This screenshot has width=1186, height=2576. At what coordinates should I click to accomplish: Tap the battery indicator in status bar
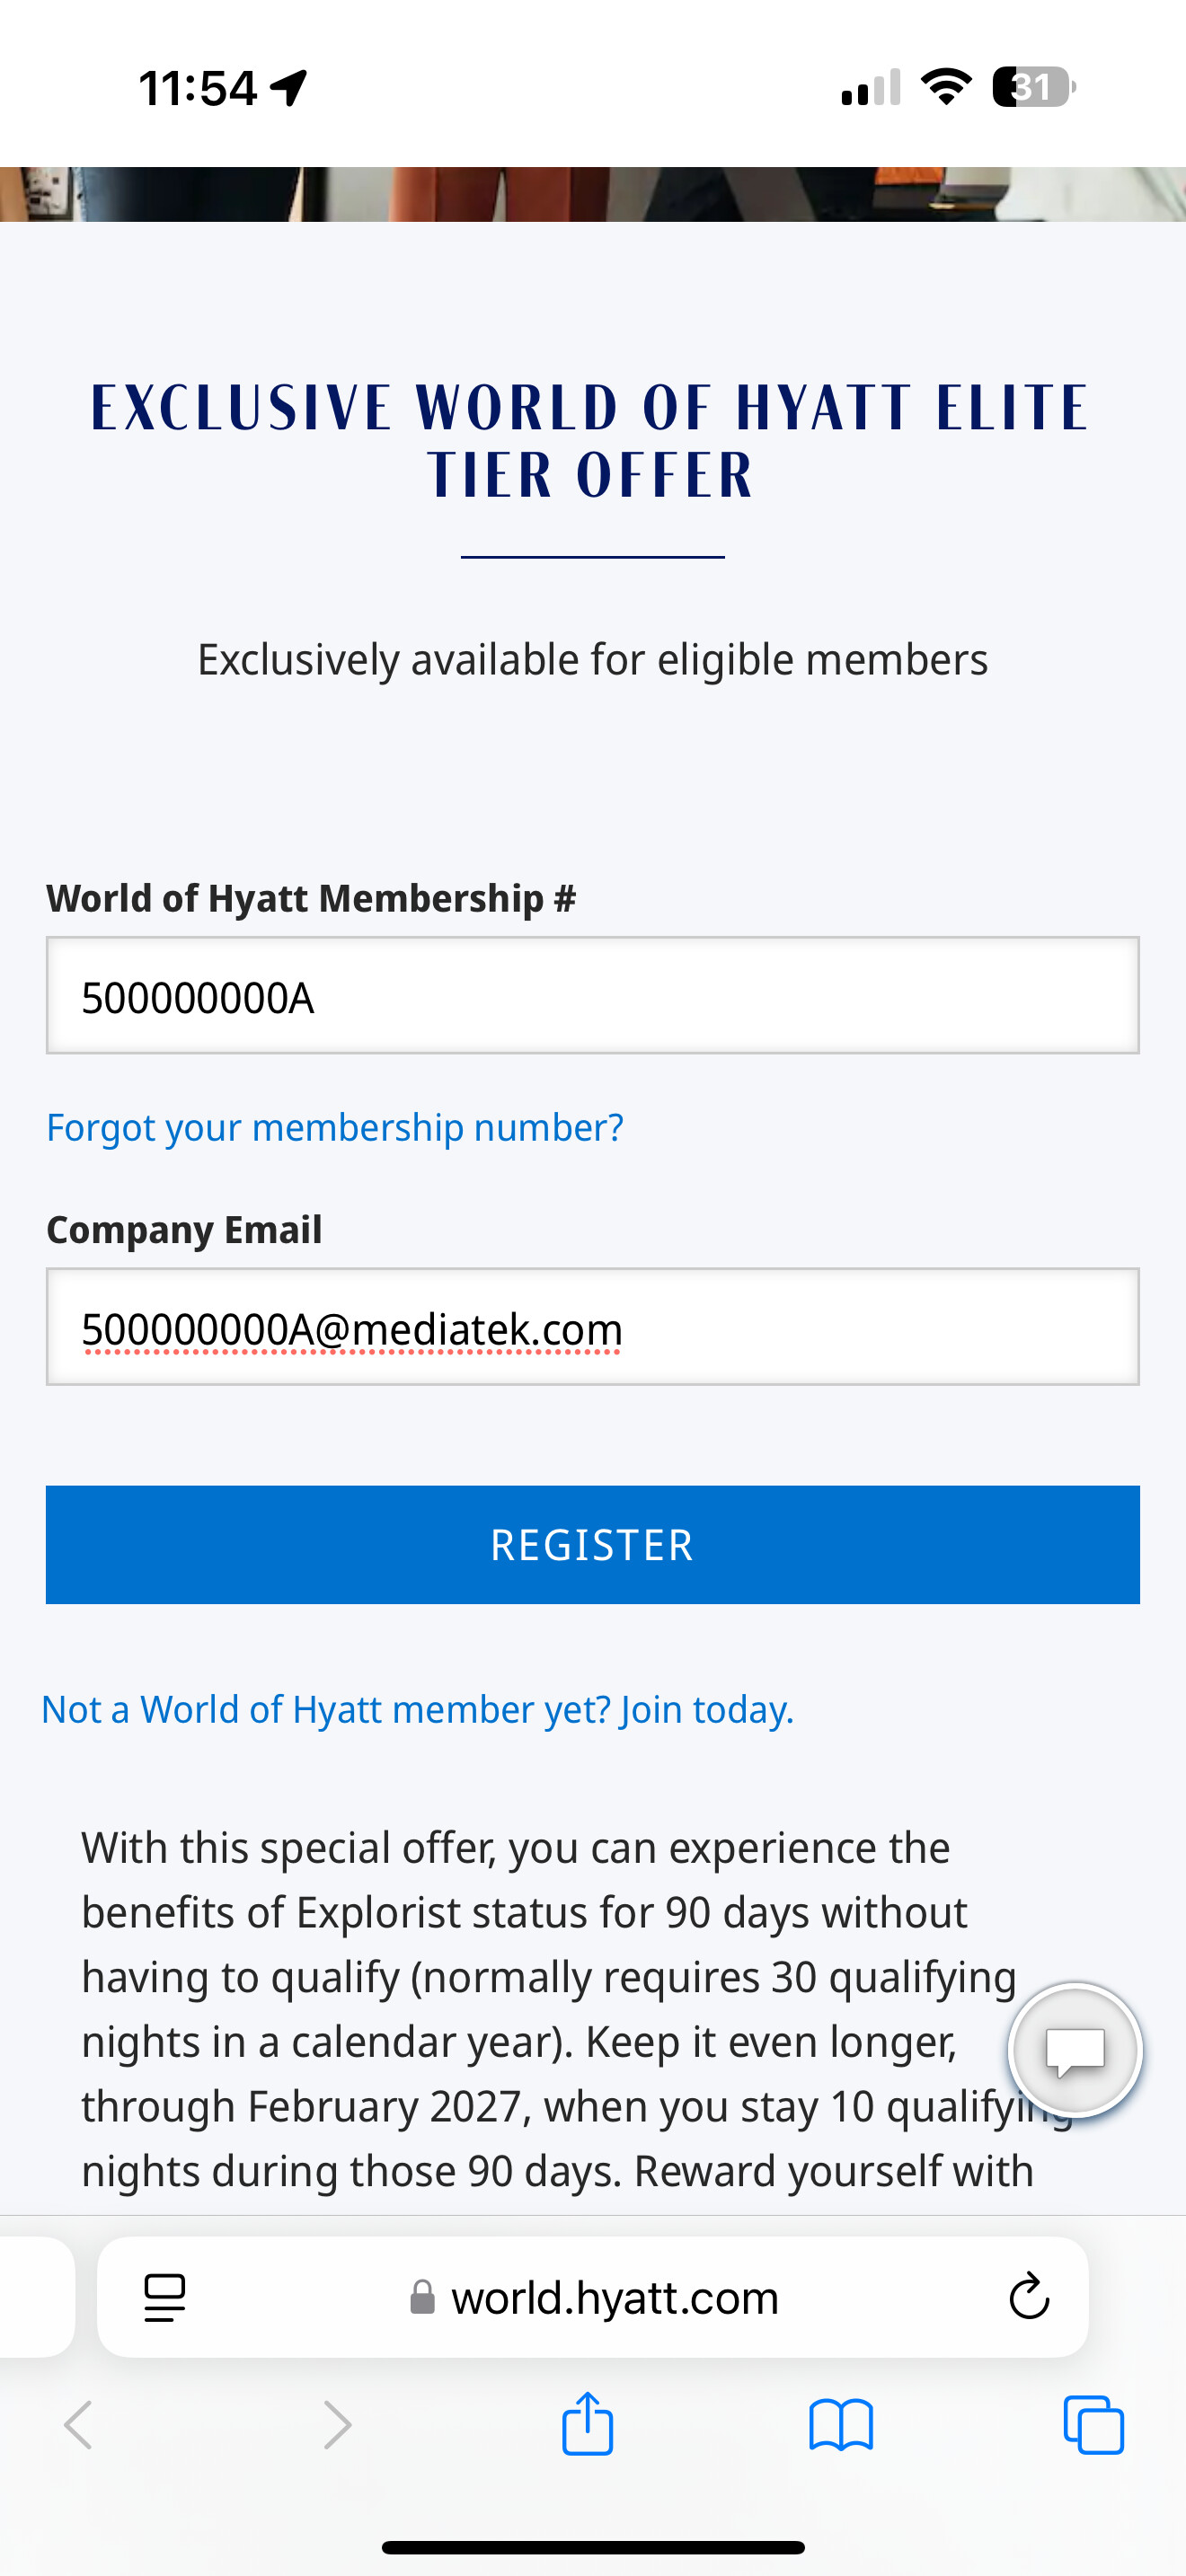1033,87
